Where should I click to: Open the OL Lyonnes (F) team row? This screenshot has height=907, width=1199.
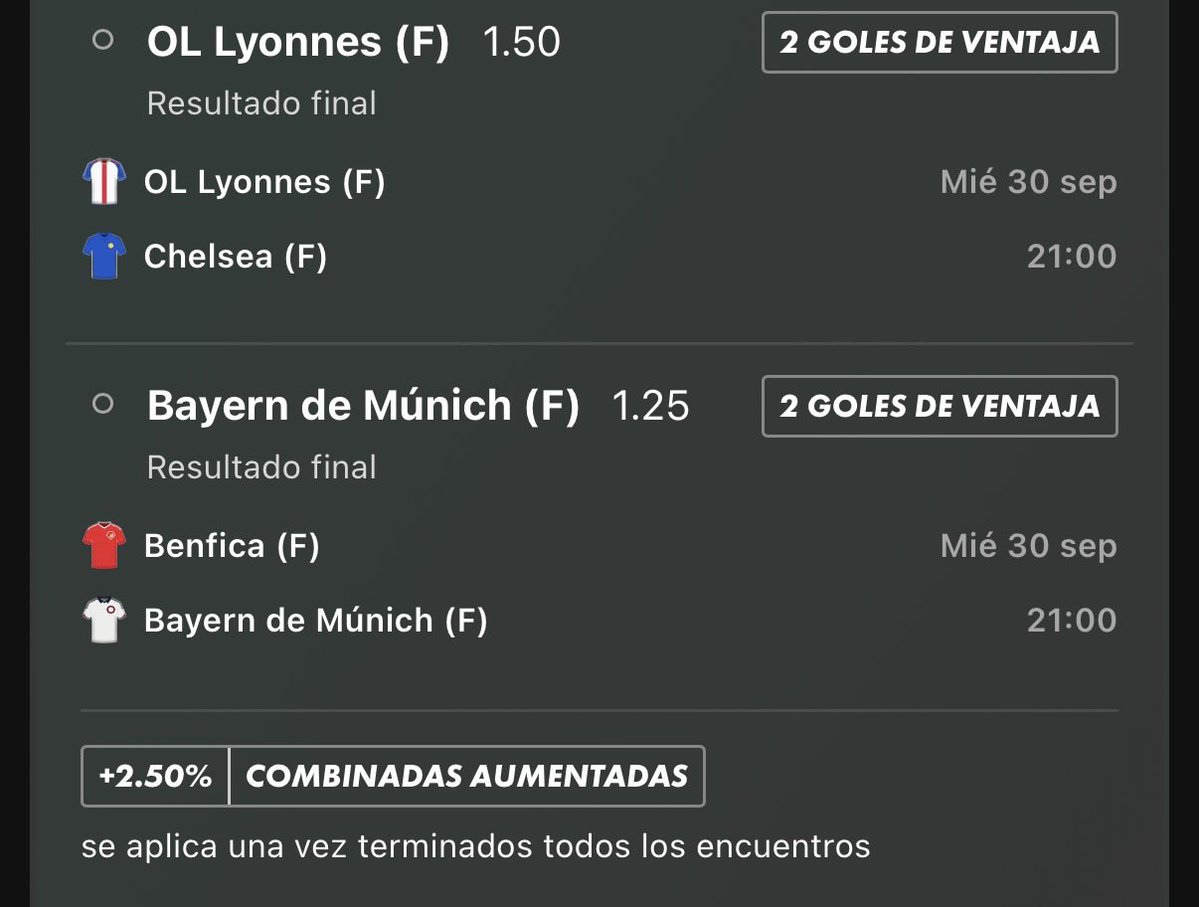pos(600,182)
